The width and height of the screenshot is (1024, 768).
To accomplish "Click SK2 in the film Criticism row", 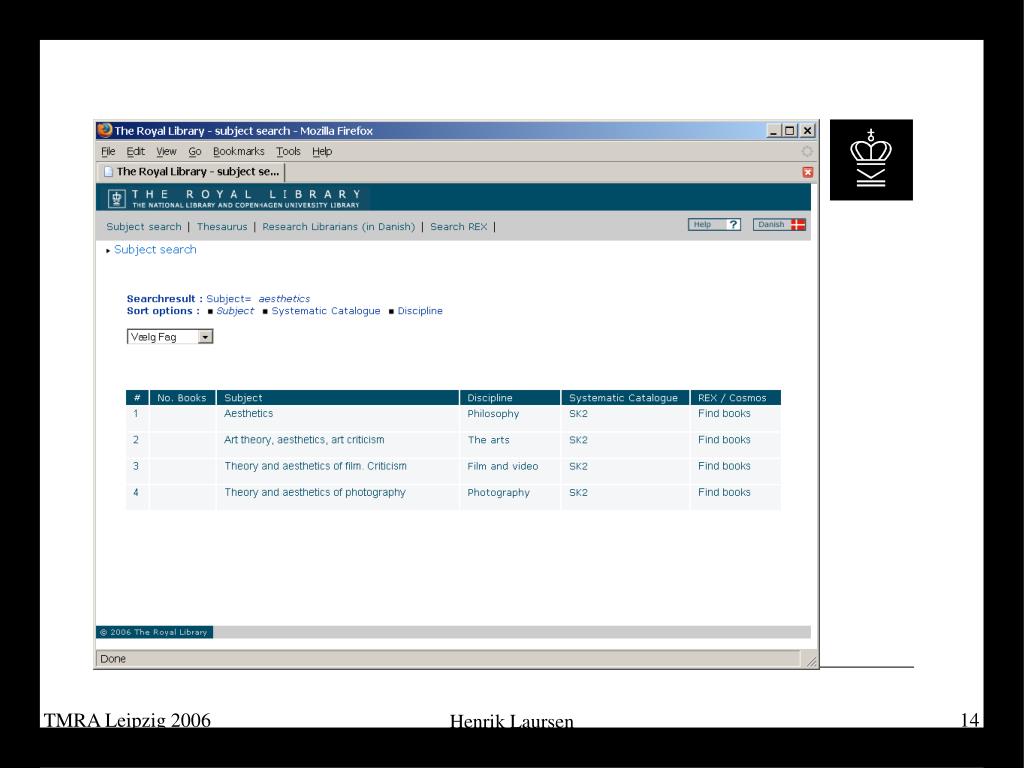I will coord(578,466).
